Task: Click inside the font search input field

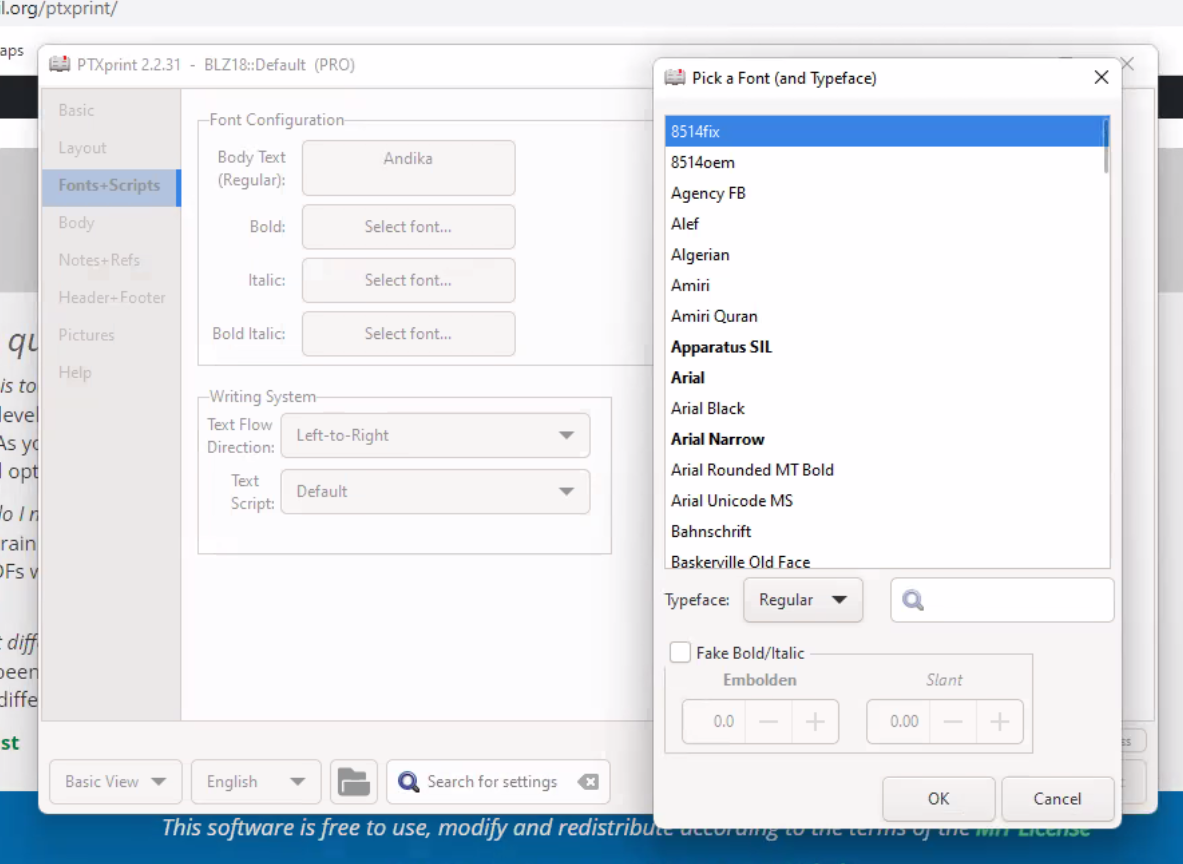Action: click(1010, 600)
